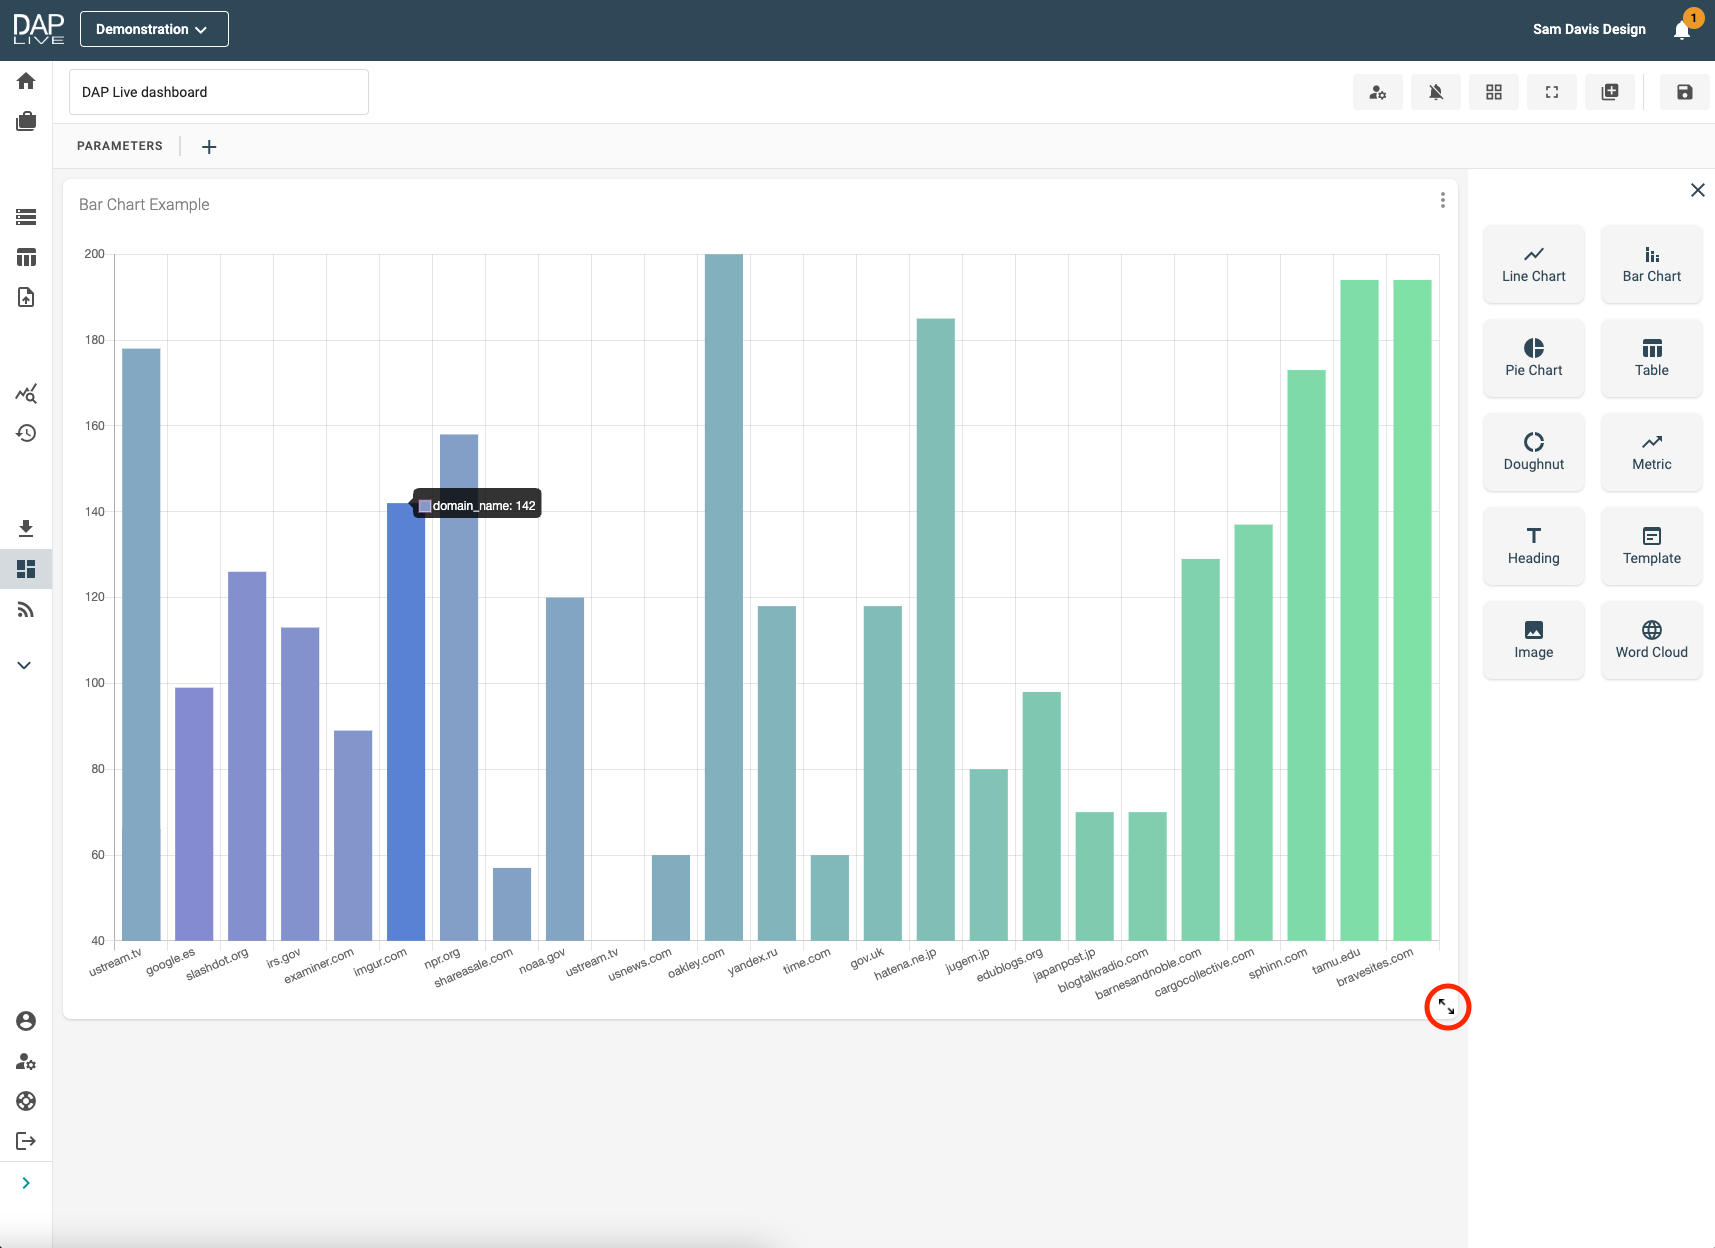Image resolution: width=1715 pixels, height=1248 pixels.
Task: Click the home icon in sidebar
Action: [x=26, y=81]
